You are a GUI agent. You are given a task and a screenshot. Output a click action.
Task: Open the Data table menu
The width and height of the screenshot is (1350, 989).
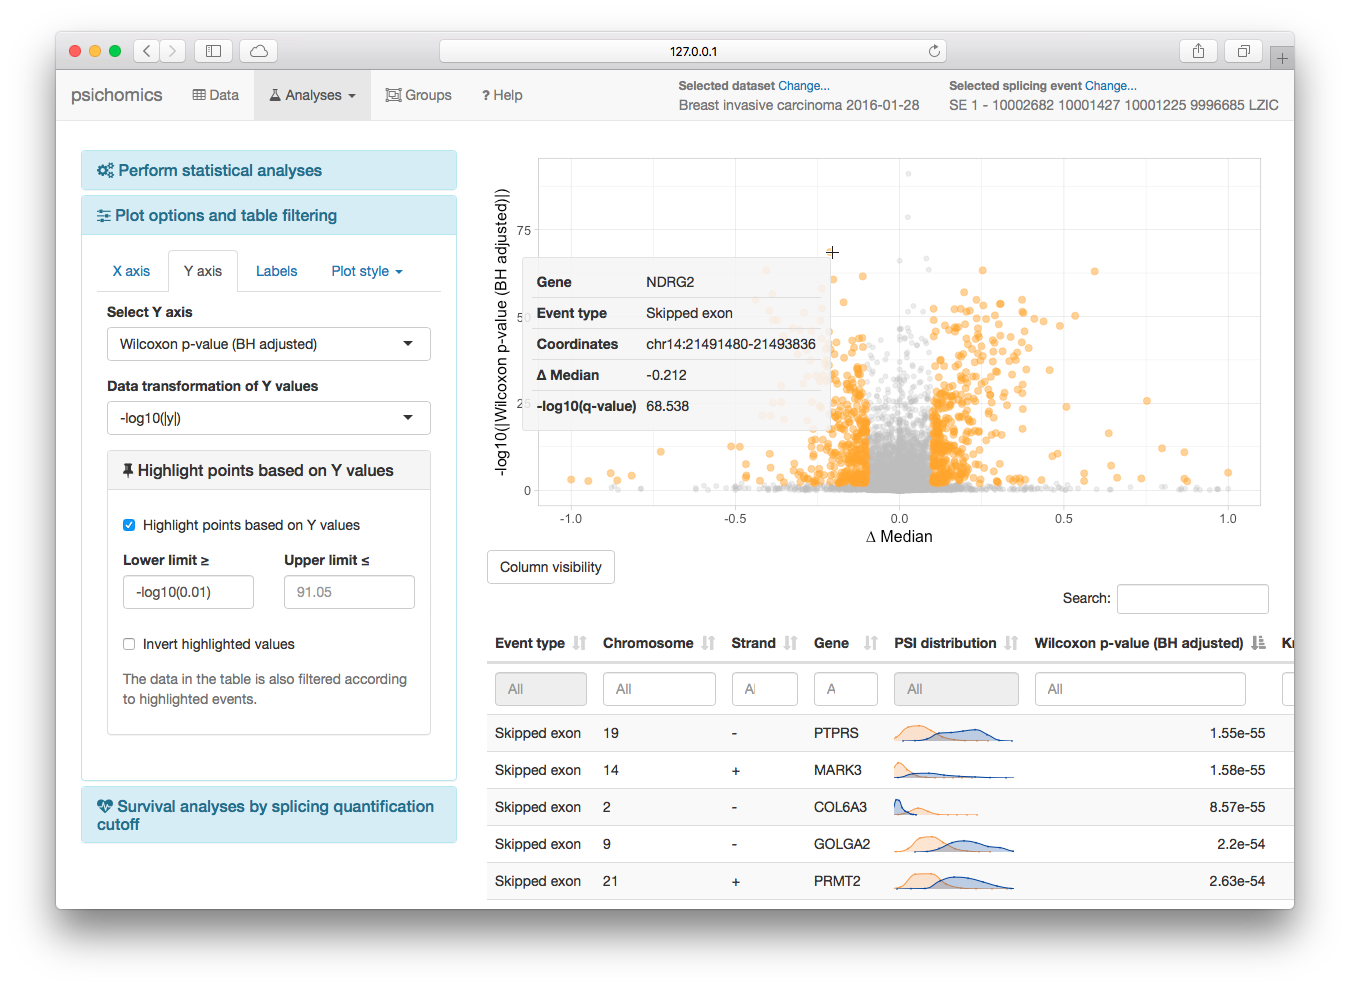(x=216, y=95)
